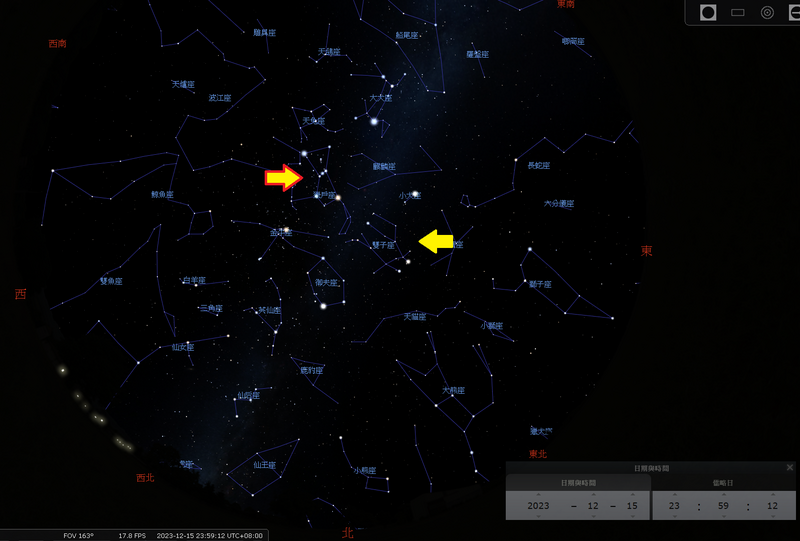
Task: Click the minute field showing 59
Action: click(x=725, y=506)
